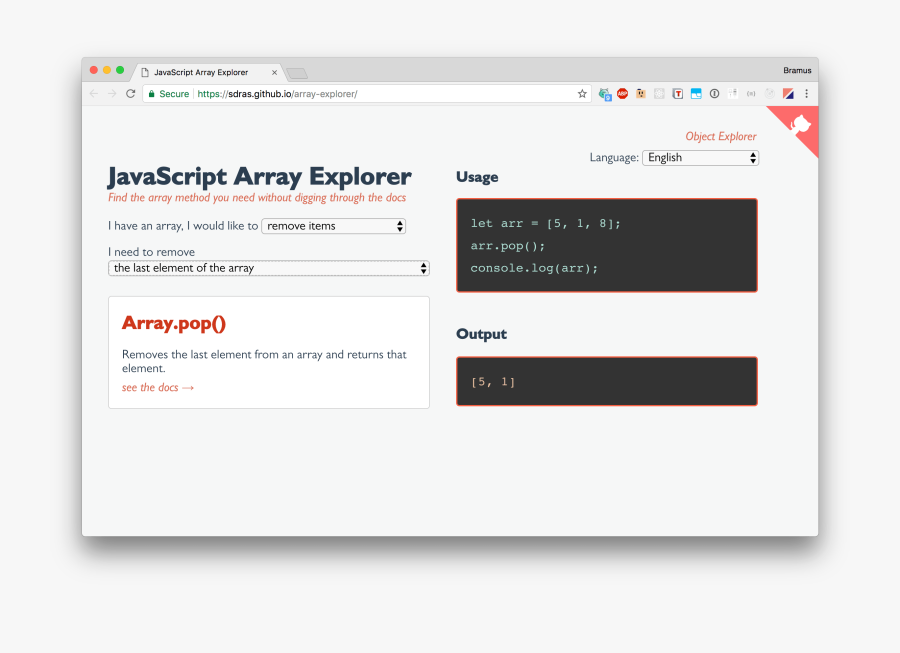Click the circled info extension icon
The image size is (900, 653).
tap(714, 94)
